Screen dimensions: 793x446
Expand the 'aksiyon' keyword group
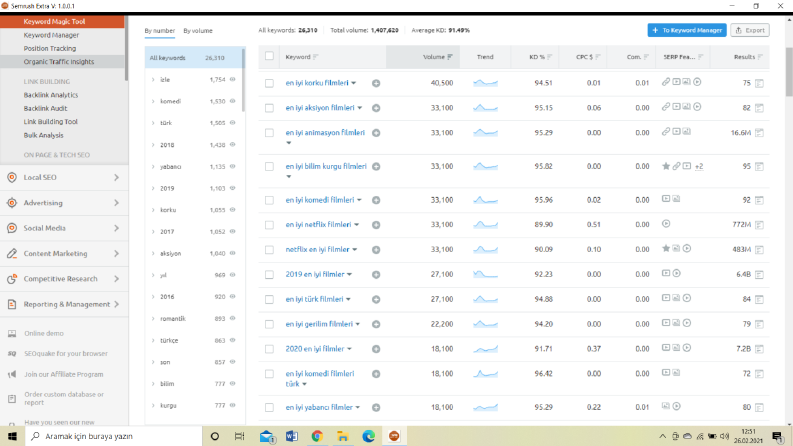point(153,253)
